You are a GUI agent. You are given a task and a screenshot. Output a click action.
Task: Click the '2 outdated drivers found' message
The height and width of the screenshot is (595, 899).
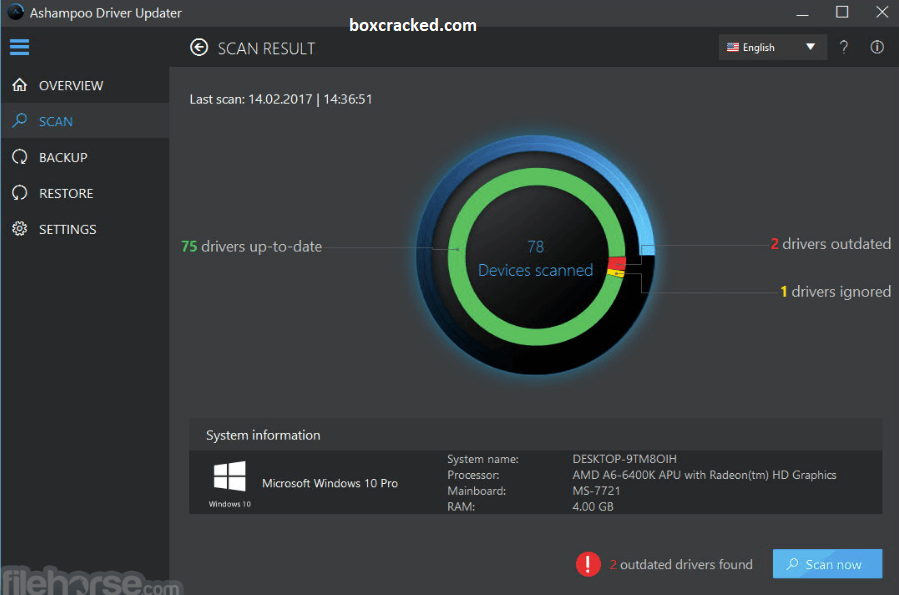681,565
